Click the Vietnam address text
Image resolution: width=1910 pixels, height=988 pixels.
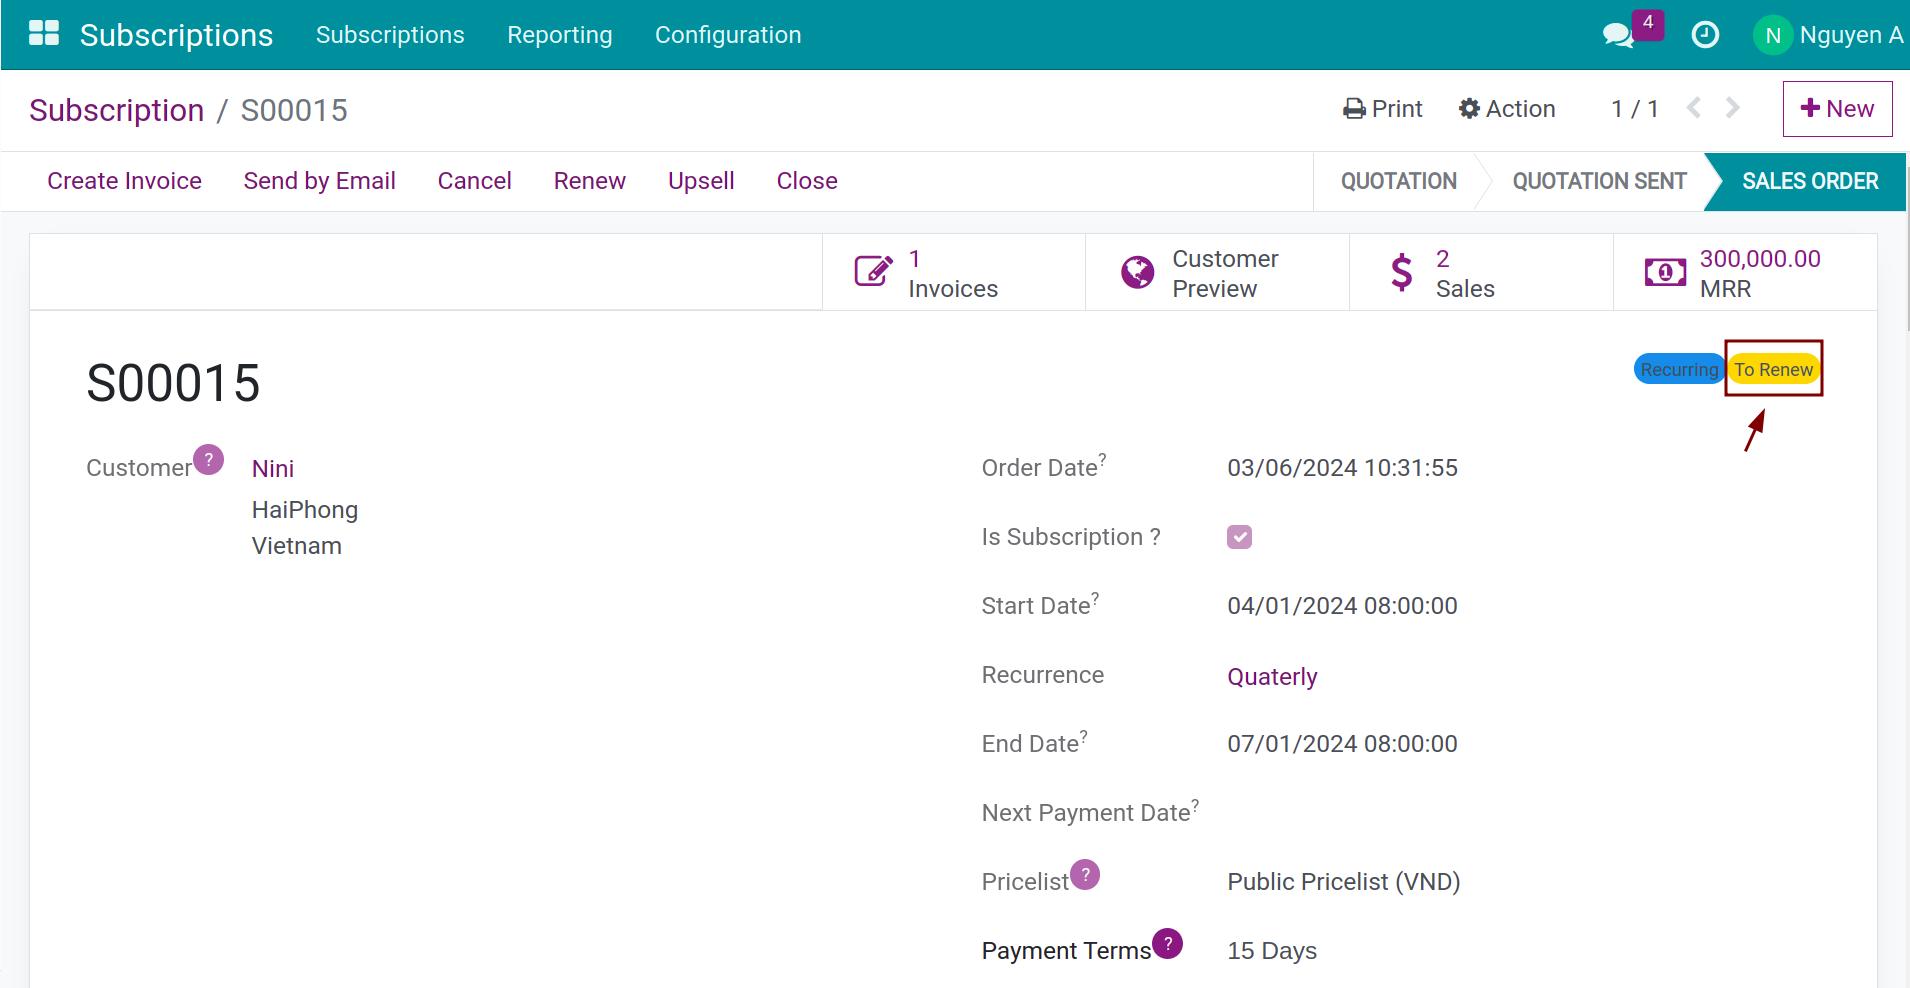pyautogui.click(x=297, y=546)
